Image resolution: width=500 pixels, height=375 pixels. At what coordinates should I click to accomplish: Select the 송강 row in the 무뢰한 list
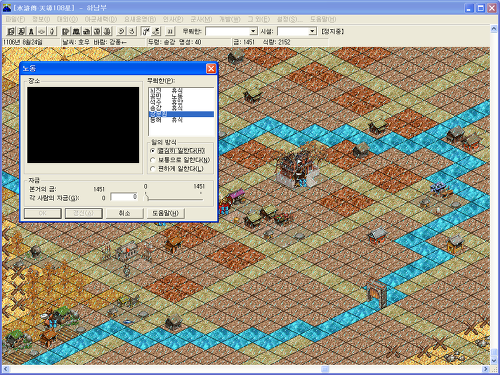click(181, 108)
